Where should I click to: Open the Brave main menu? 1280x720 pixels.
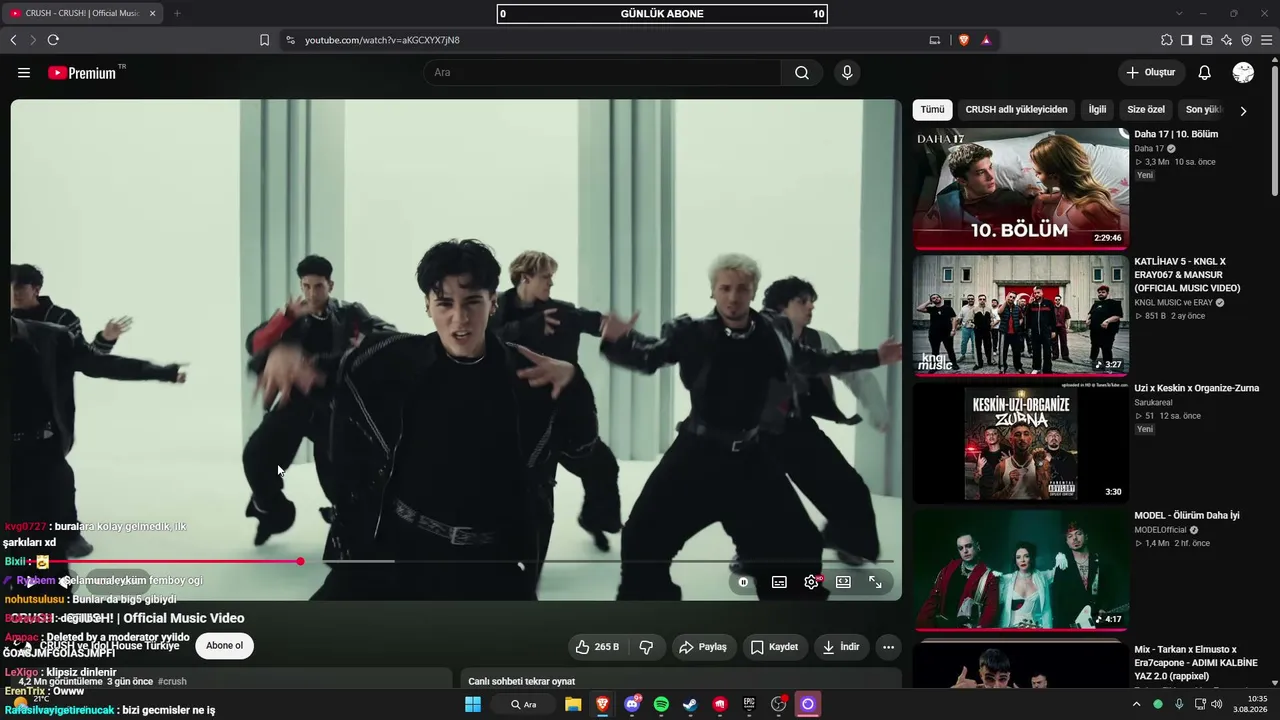(1267, 40)
